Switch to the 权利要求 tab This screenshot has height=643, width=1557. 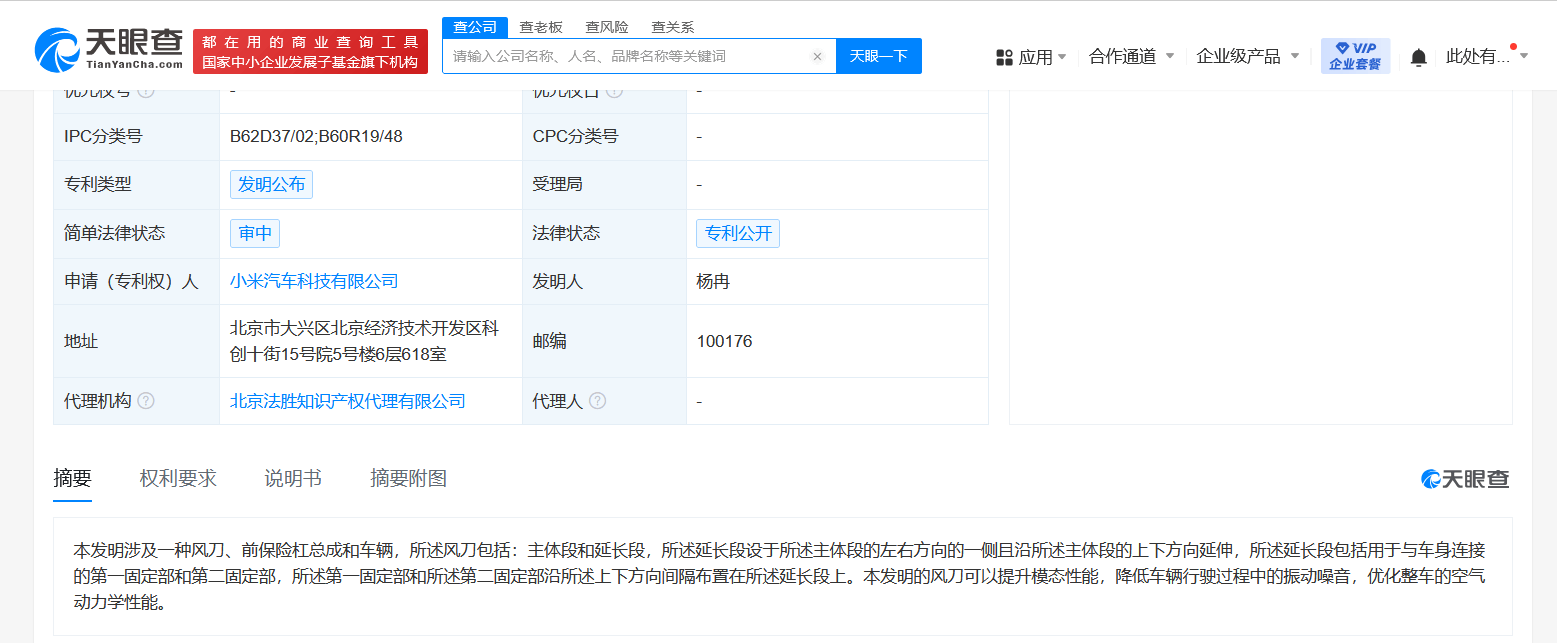pos(178,479)
